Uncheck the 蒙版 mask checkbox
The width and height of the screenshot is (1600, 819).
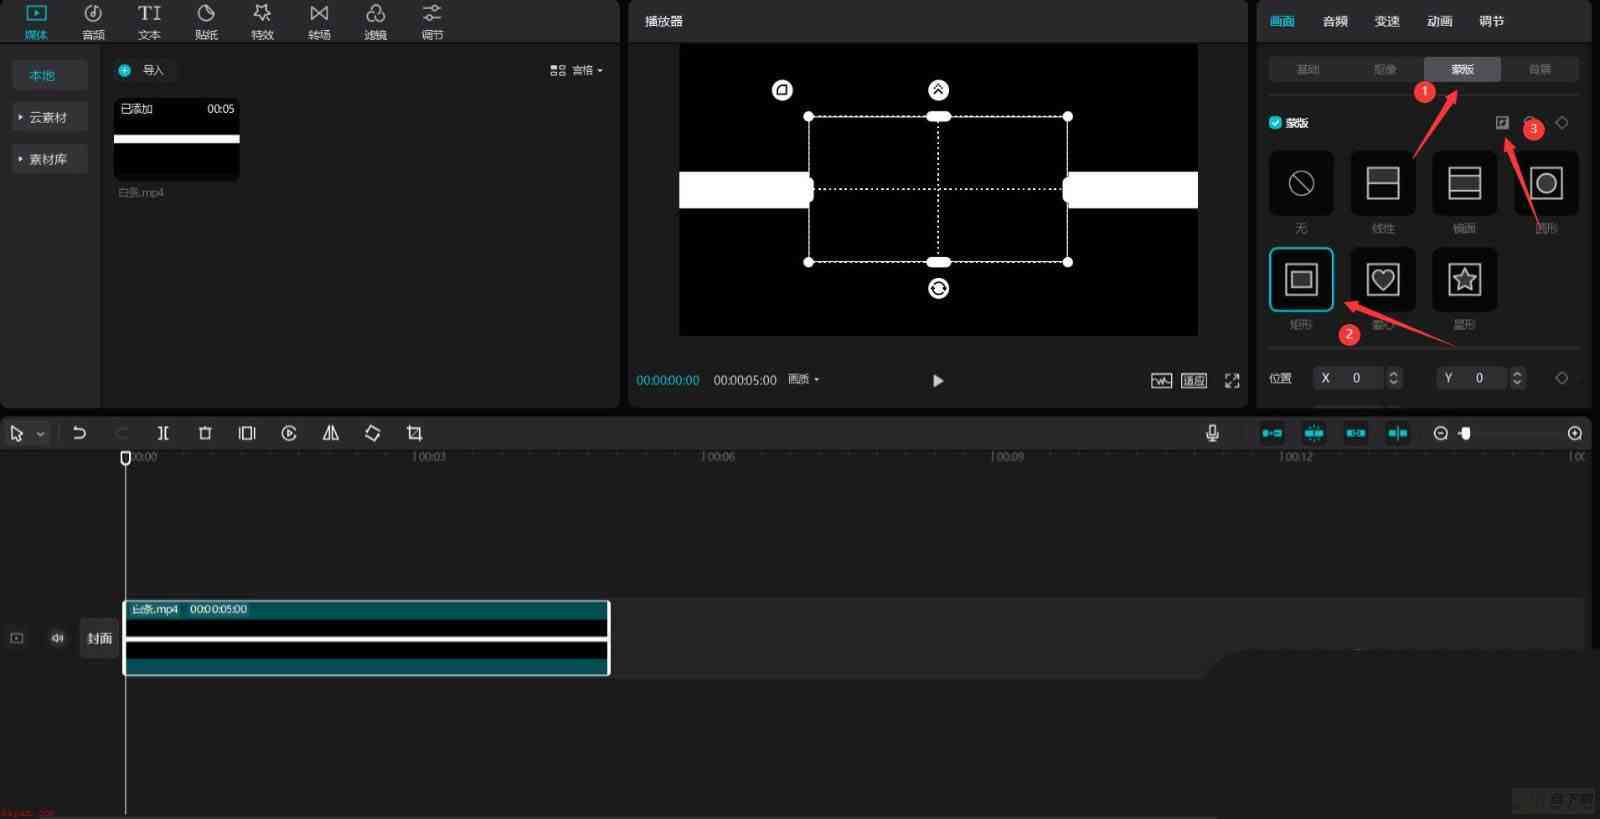tap(1275, 122)
